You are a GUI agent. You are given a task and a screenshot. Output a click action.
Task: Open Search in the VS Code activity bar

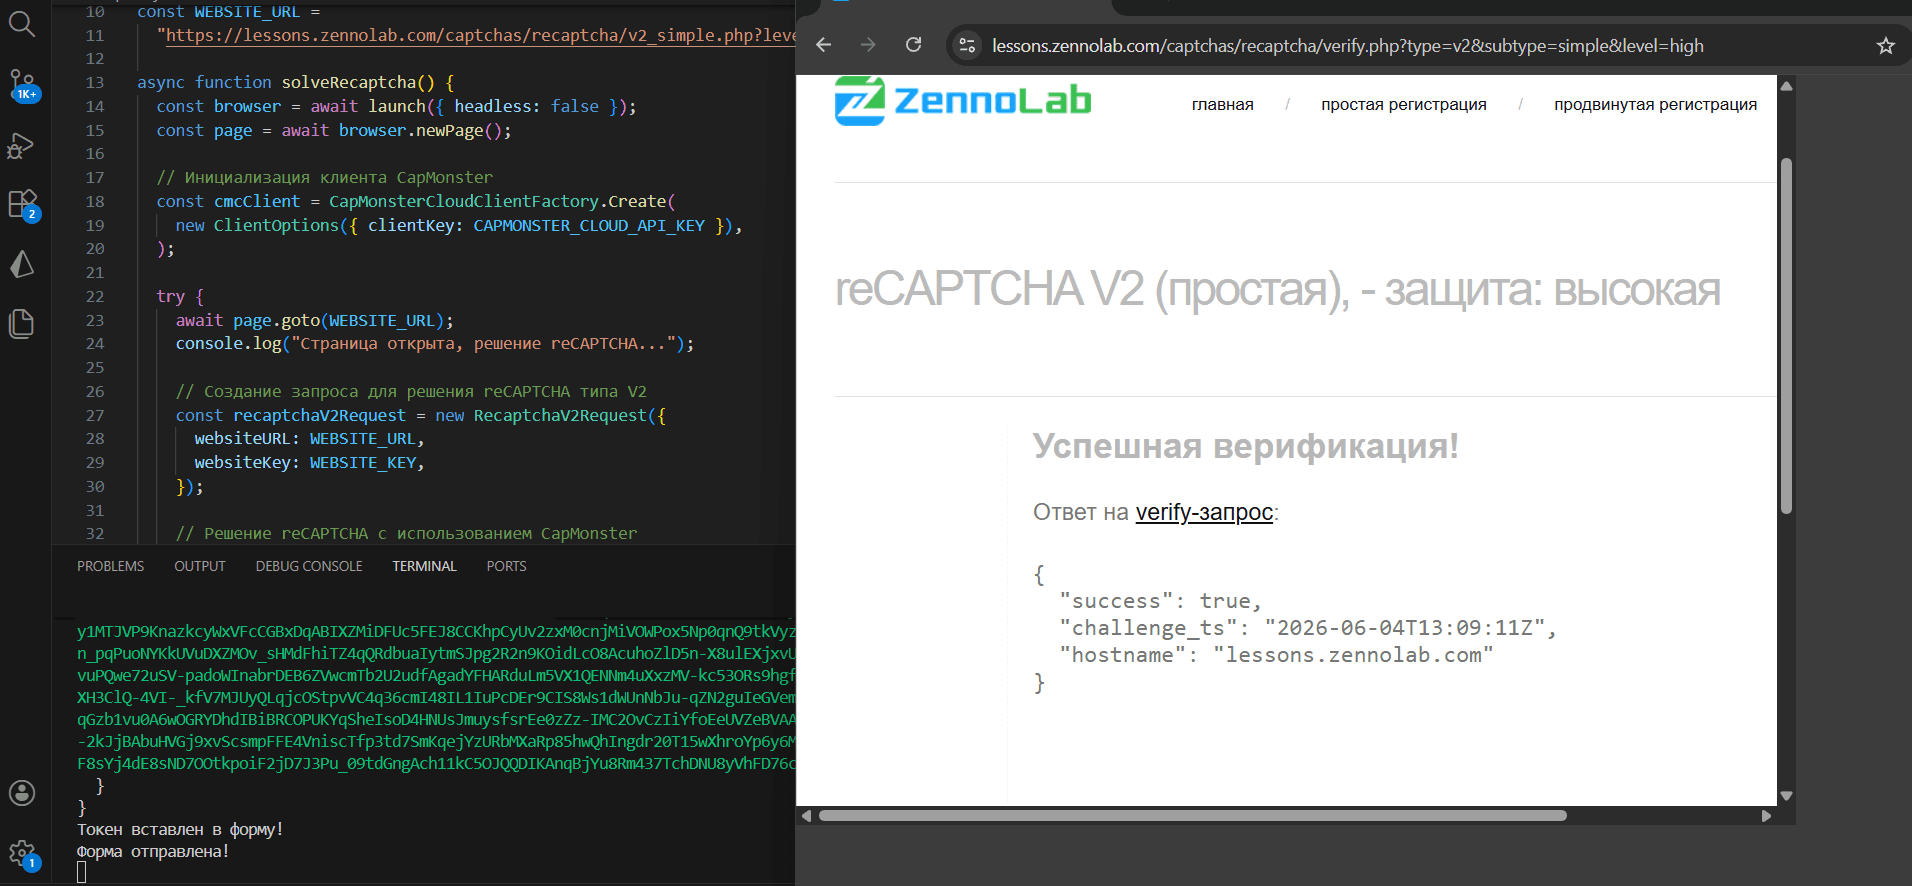tap(22, 23)
